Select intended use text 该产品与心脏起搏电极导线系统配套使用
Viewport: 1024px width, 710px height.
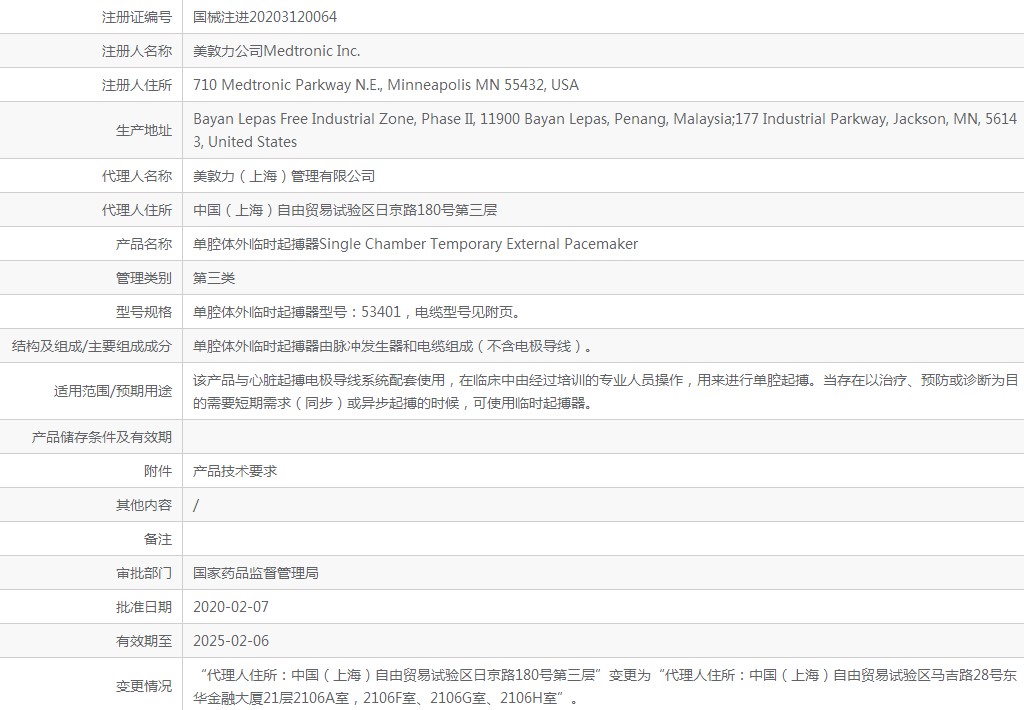(x=319, y=380)
